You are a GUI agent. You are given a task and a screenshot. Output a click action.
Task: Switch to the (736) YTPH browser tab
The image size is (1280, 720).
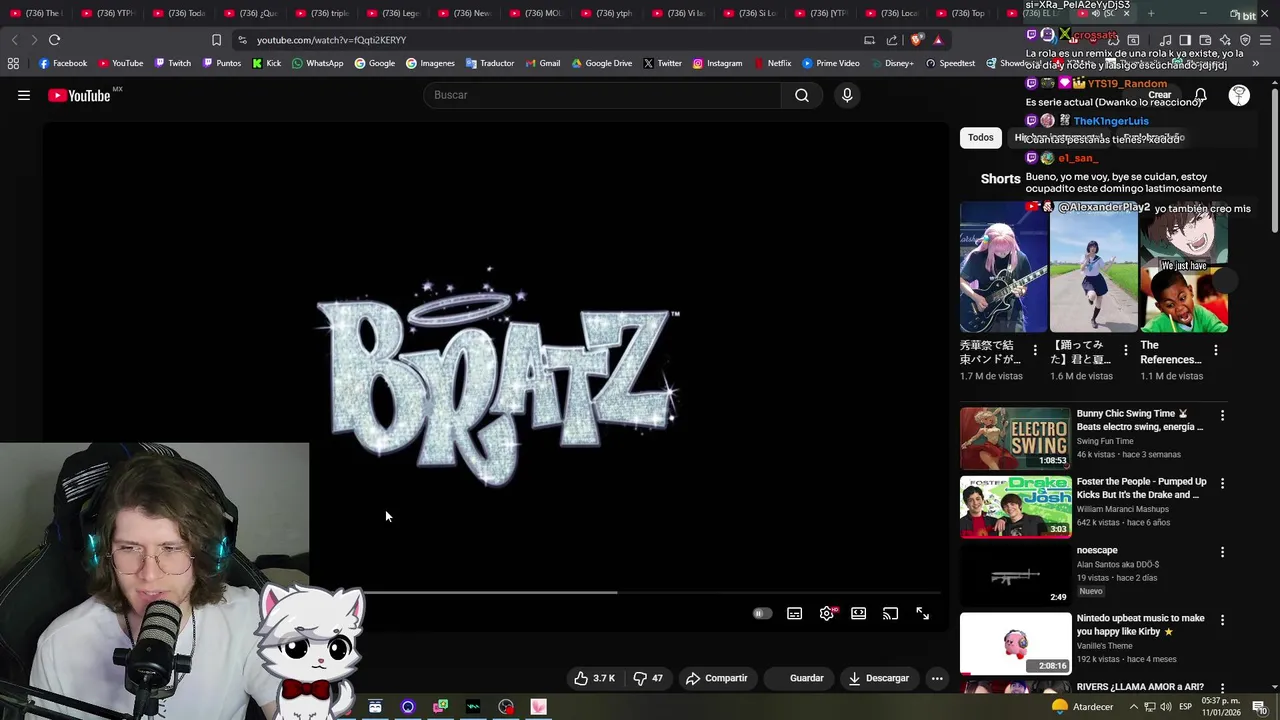pyautogui.click(x=108, y=13)
